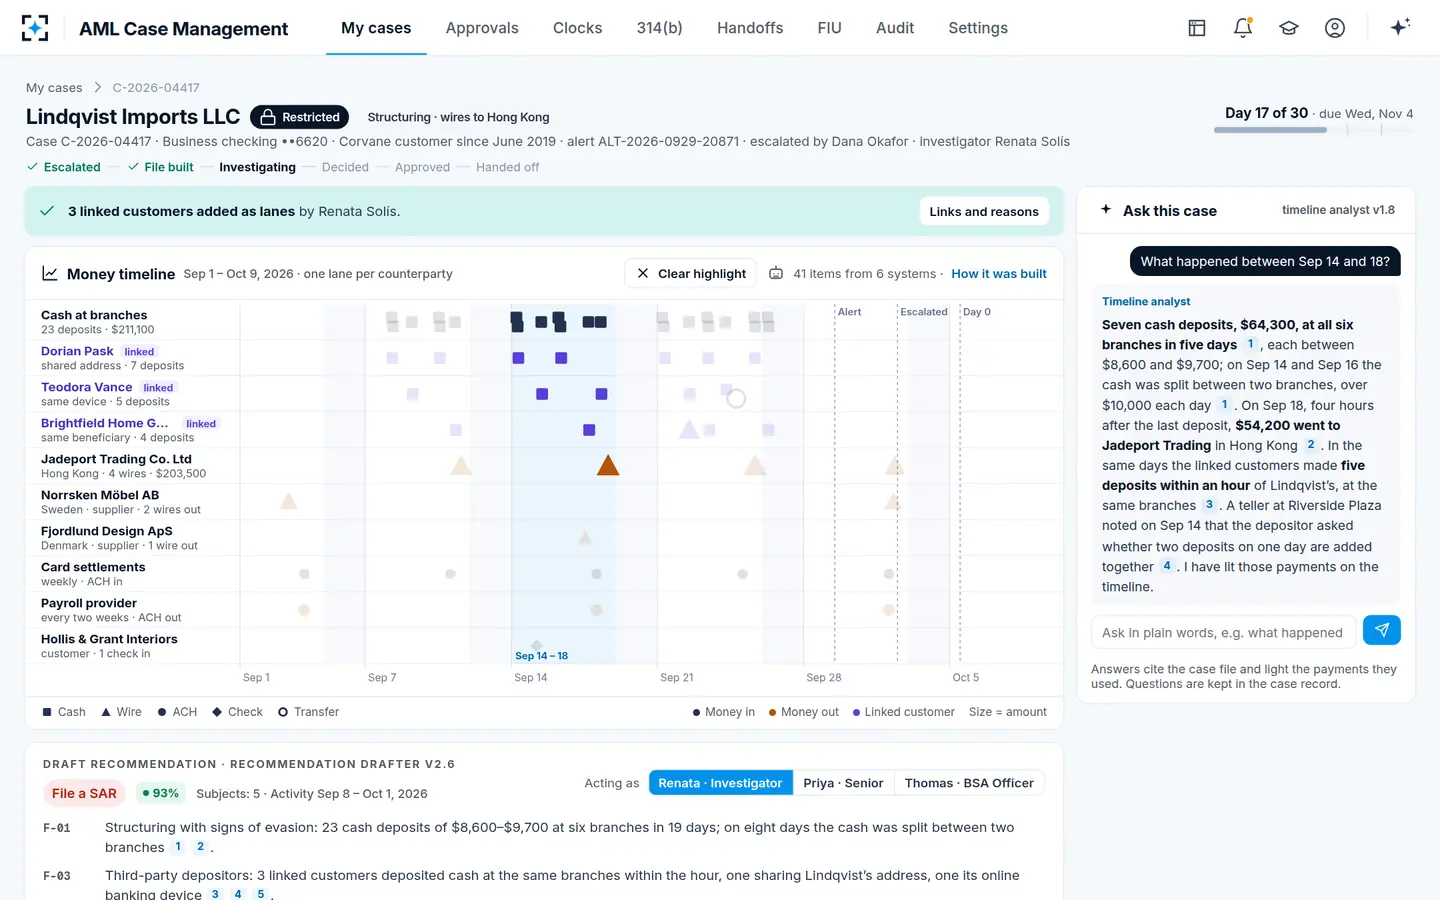Open the user profile icon
The width and height of the screenshot is (1440, 900).
click(1335, 28)
